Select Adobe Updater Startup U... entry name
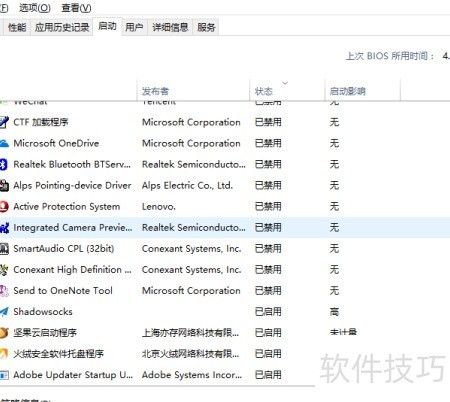 click(x=73, y=375)
